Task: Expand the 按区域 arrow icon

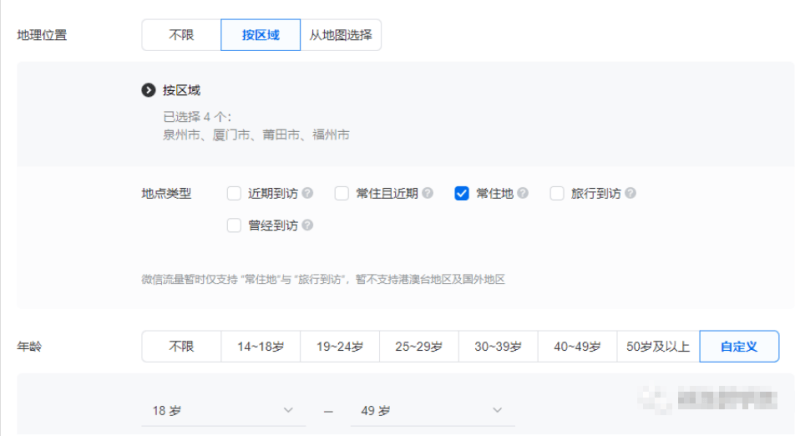Action: 148,90
